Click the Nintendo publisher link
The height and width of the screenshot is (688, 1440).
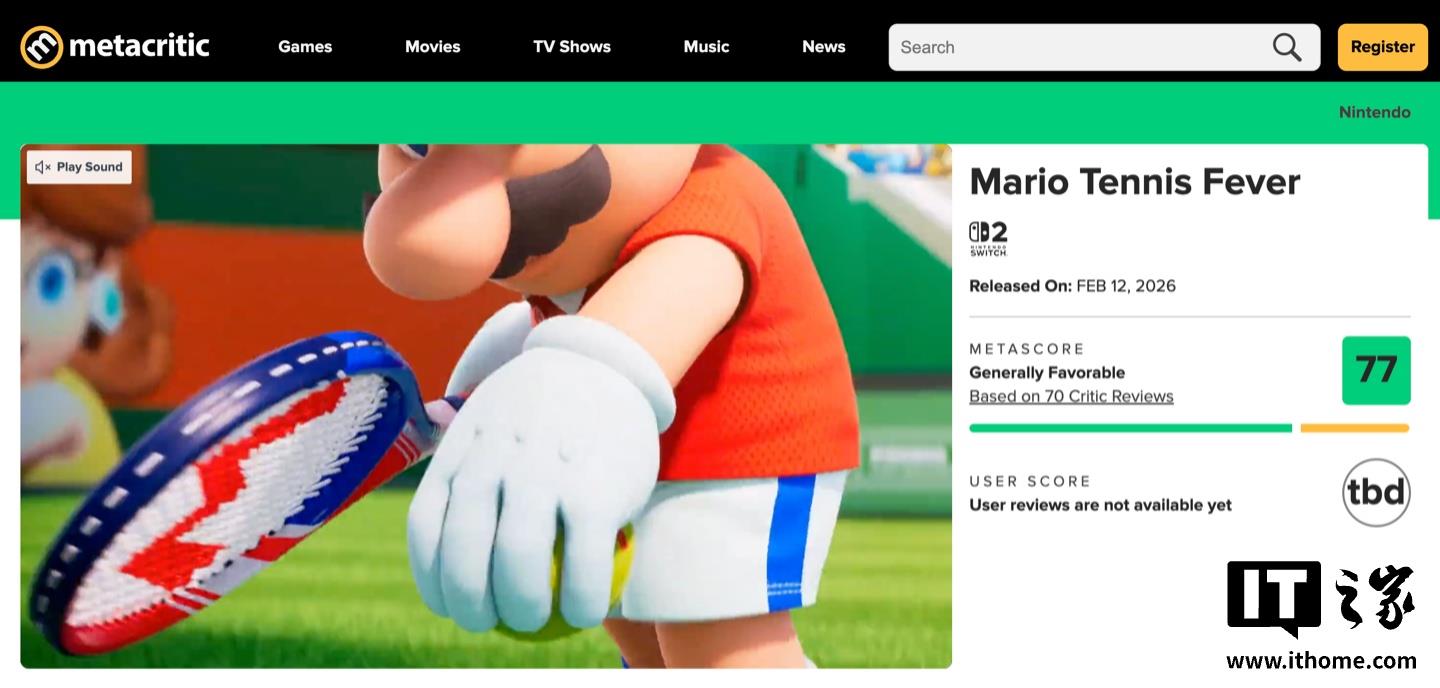click(x=1375, y=112)
